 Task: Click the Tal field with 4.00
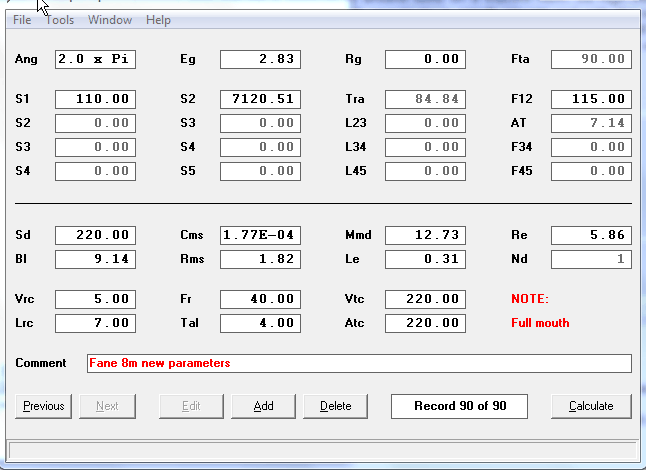pyautogui.click(x=260, y=323)
